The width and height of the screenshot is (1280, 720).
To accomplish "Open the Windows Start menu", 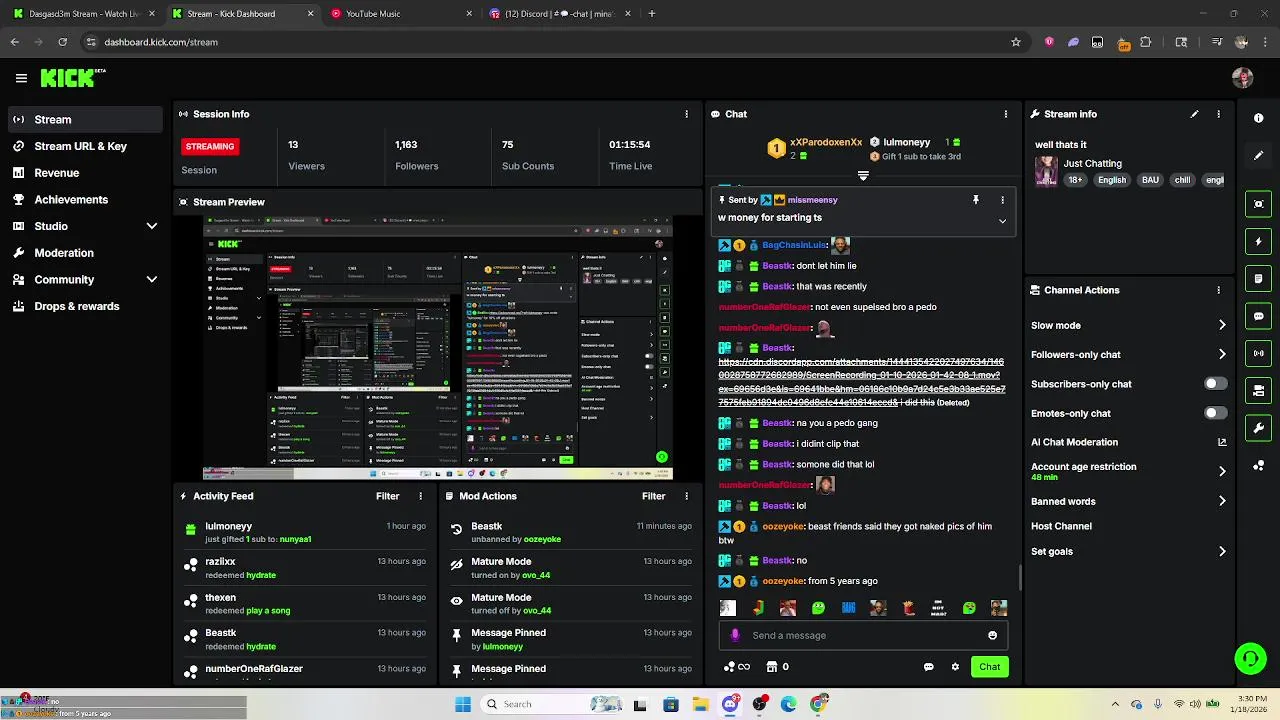I will pos(462,704).
